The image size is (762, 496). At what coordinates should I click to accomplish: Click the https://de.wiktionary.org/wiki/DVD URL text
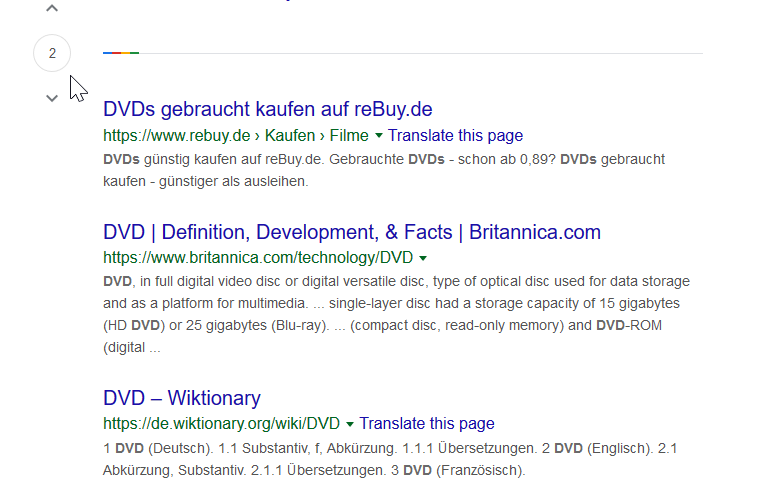[221, 424]
